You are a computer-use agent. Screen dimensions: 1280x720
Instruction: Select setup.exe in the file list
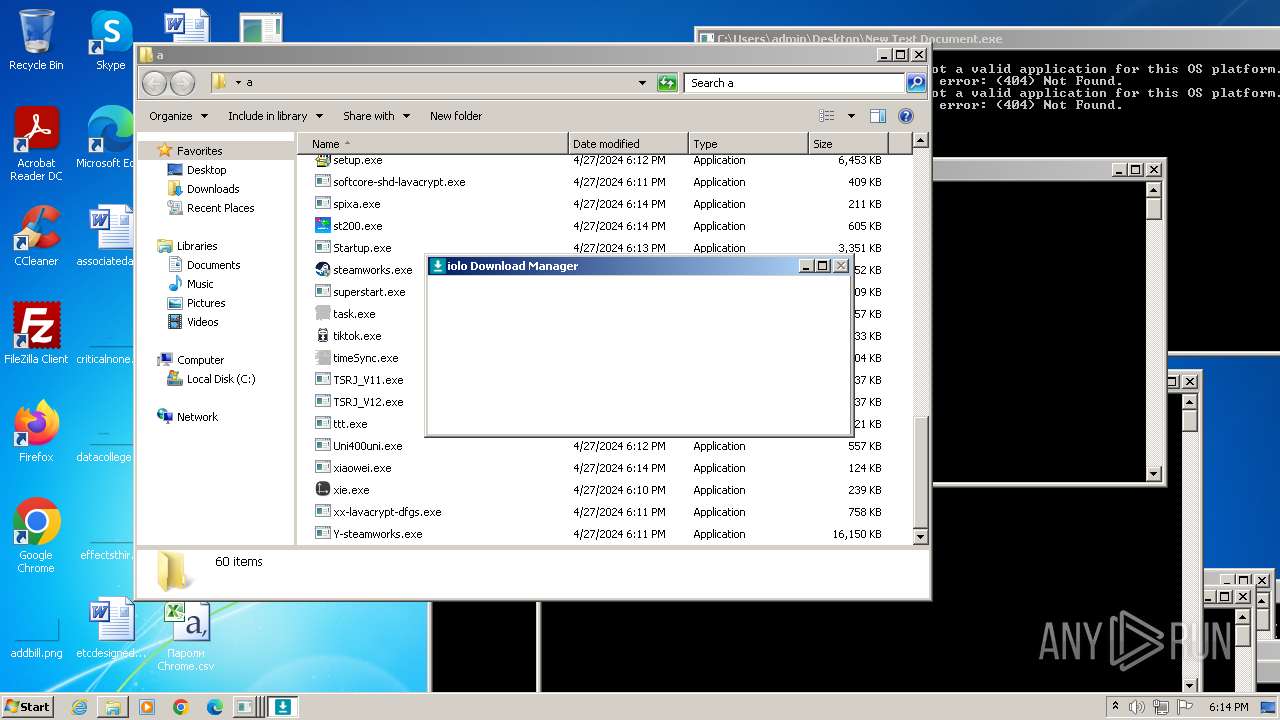pos(348,160)
